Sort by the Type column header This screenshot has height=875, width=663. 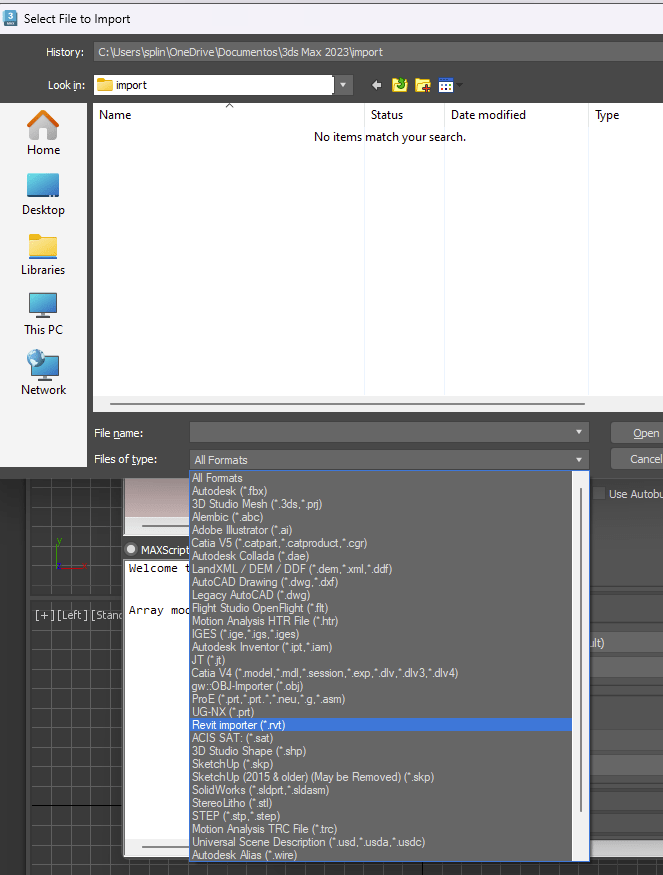coord(626,114)
